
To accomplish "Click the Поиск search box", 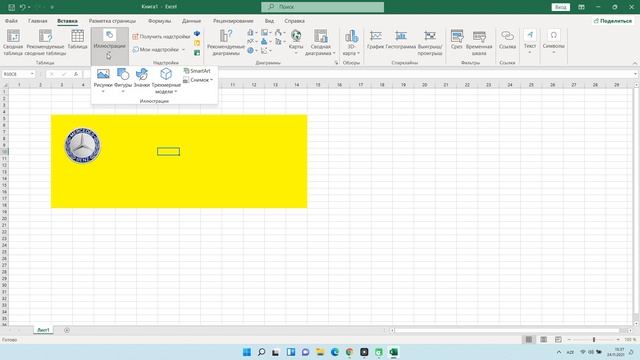I will tap(322, 7).
